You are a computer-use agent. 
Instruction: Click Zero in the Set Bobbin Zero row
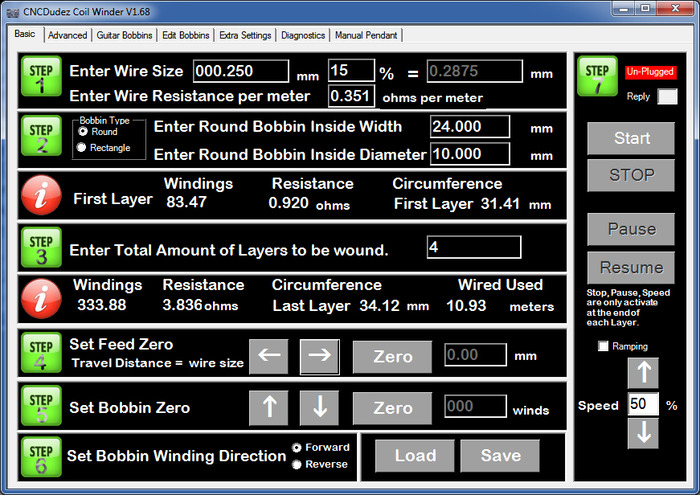click(392, 408)
